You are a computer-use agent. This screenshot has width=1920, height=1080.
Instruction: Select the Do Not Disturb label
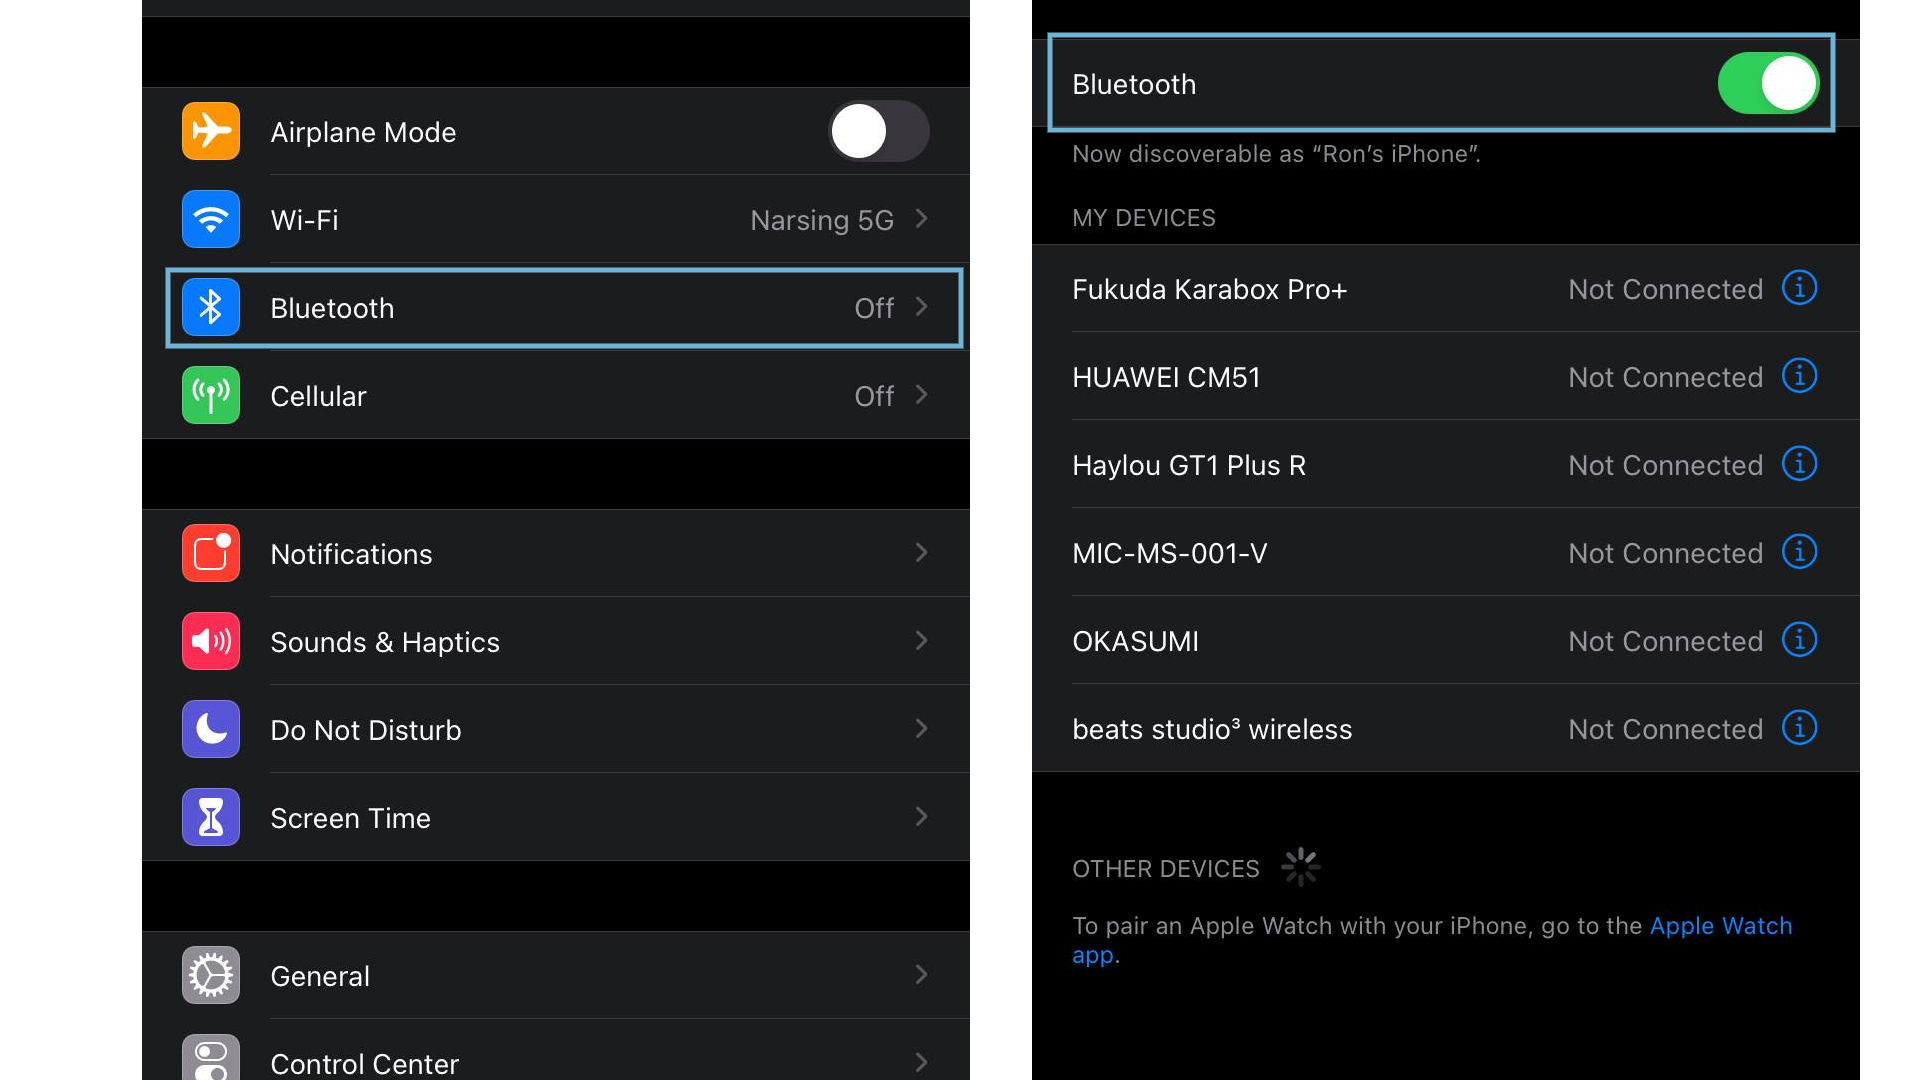366,730
